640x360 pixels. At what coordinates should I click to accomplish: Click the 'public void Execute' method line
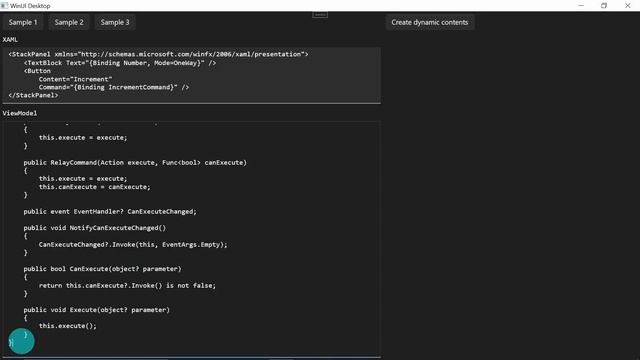[96, 310]
